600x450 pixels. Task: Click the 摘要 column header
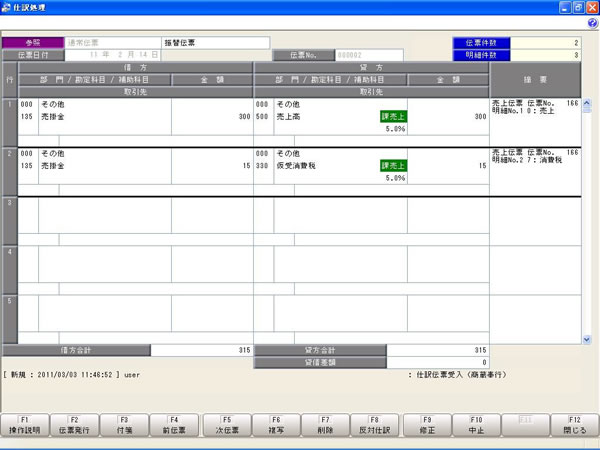535,80
